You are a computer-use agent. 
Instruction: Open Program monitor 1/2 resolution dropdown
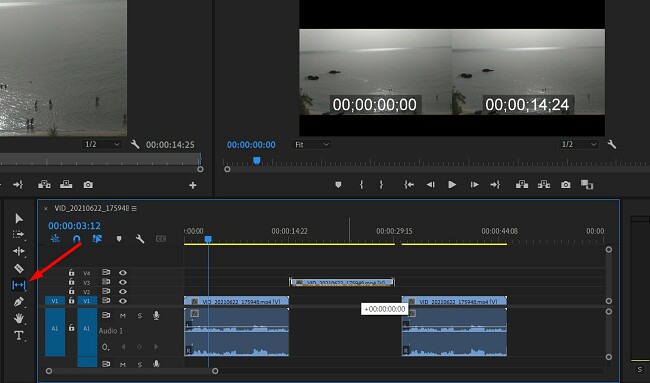coord(578,144)
